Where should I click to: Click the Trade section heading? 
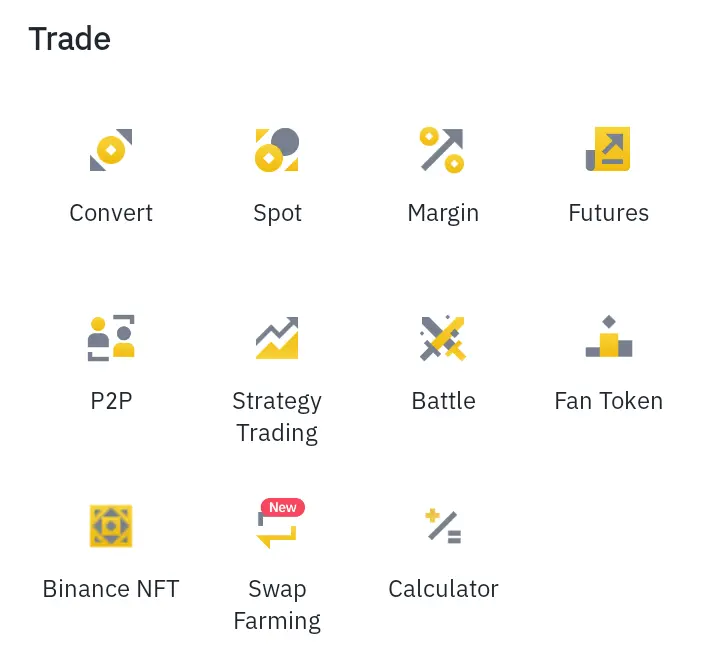tap(69, 39)
